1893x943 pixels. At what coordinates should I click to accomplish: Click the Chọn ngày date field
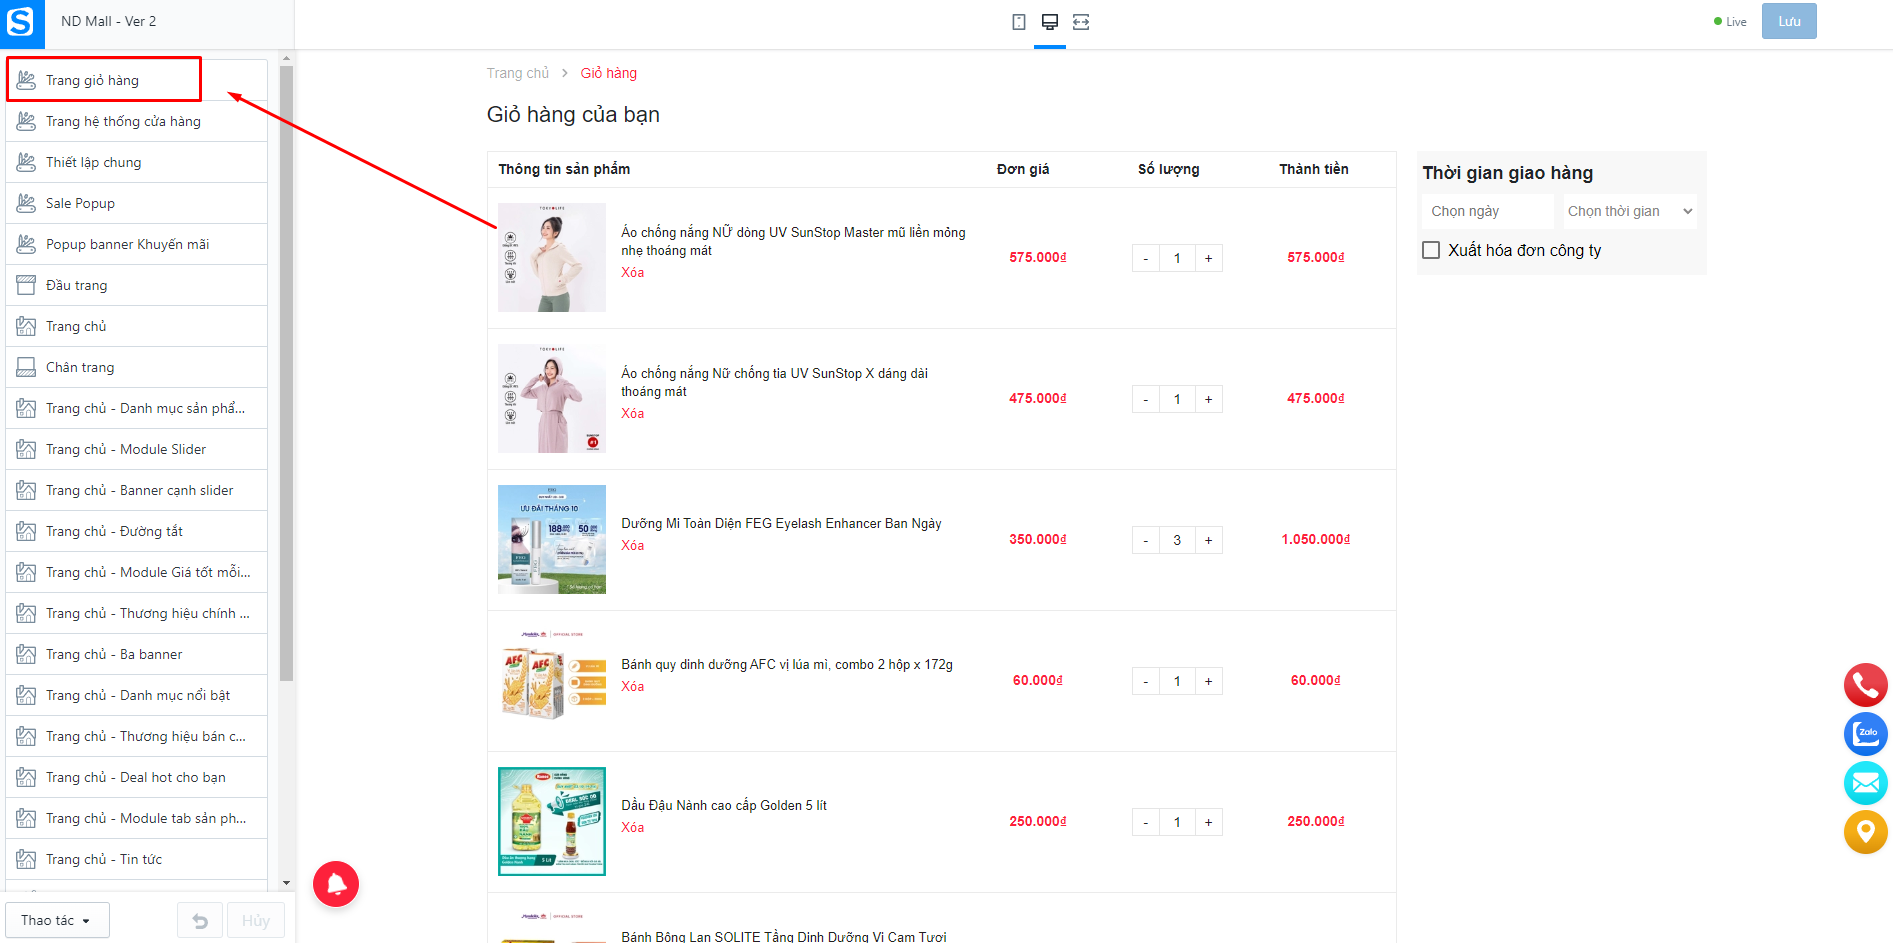(1488, 211)
